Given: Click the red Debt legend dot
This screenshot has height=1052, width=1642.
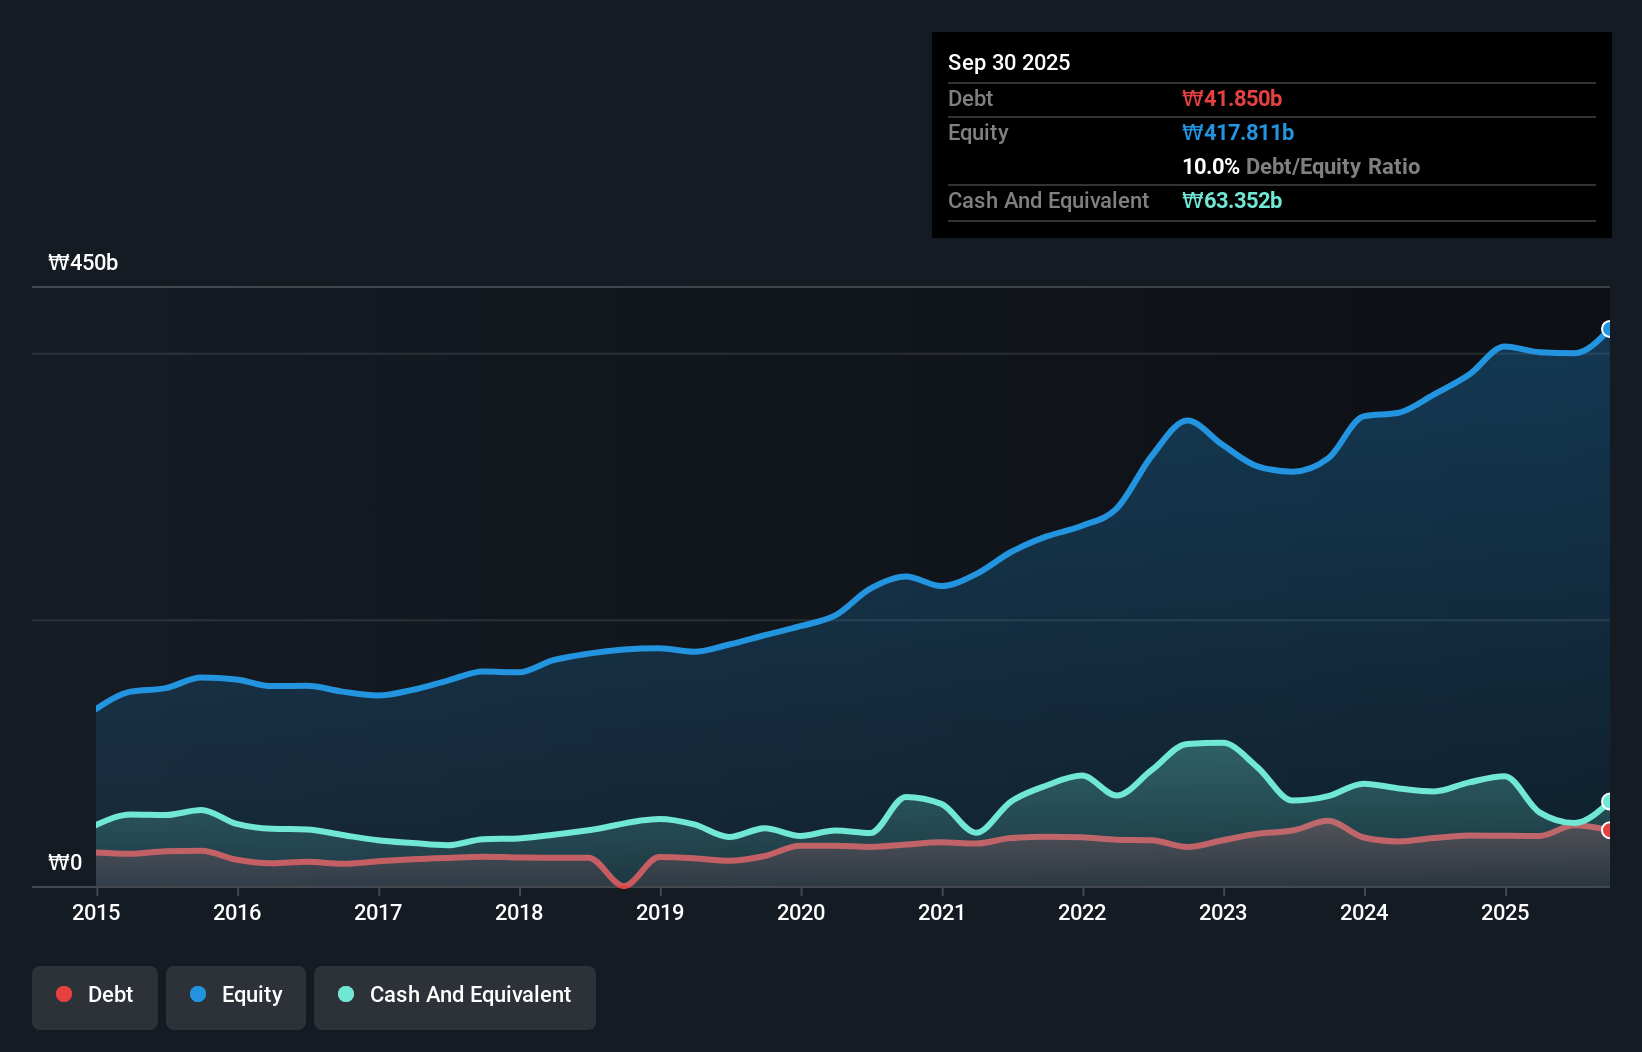Looking at the screenshot, I should [x=63, y=994].
